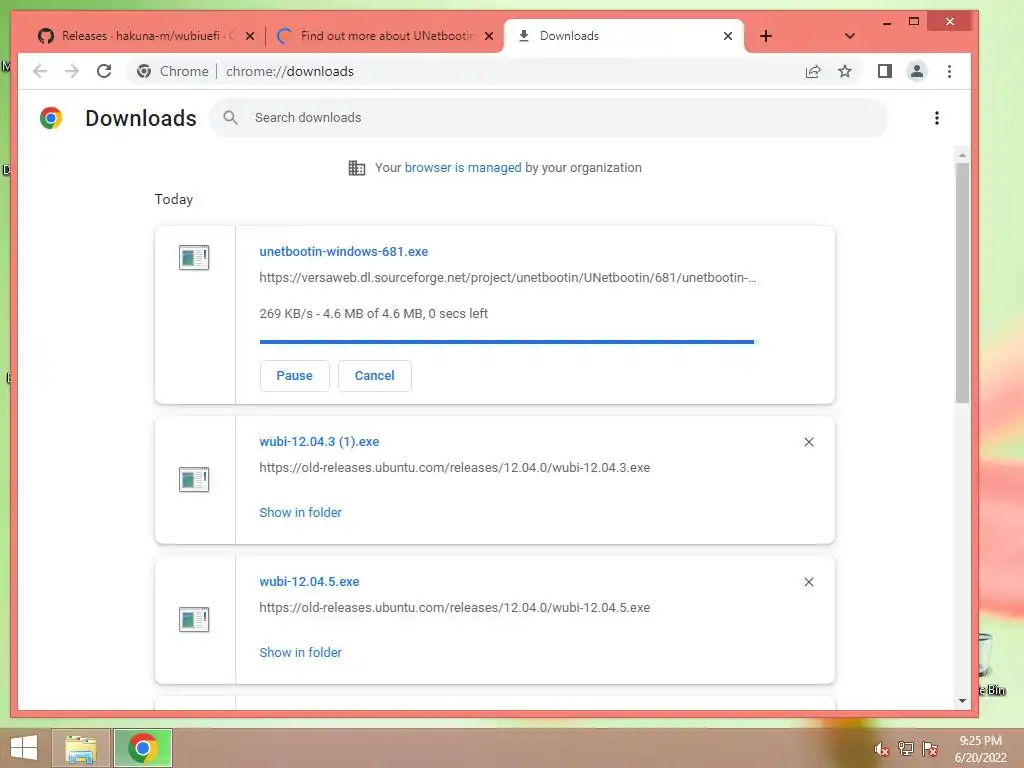
Task: Click the network tray icon
Action: pos(905,749)
